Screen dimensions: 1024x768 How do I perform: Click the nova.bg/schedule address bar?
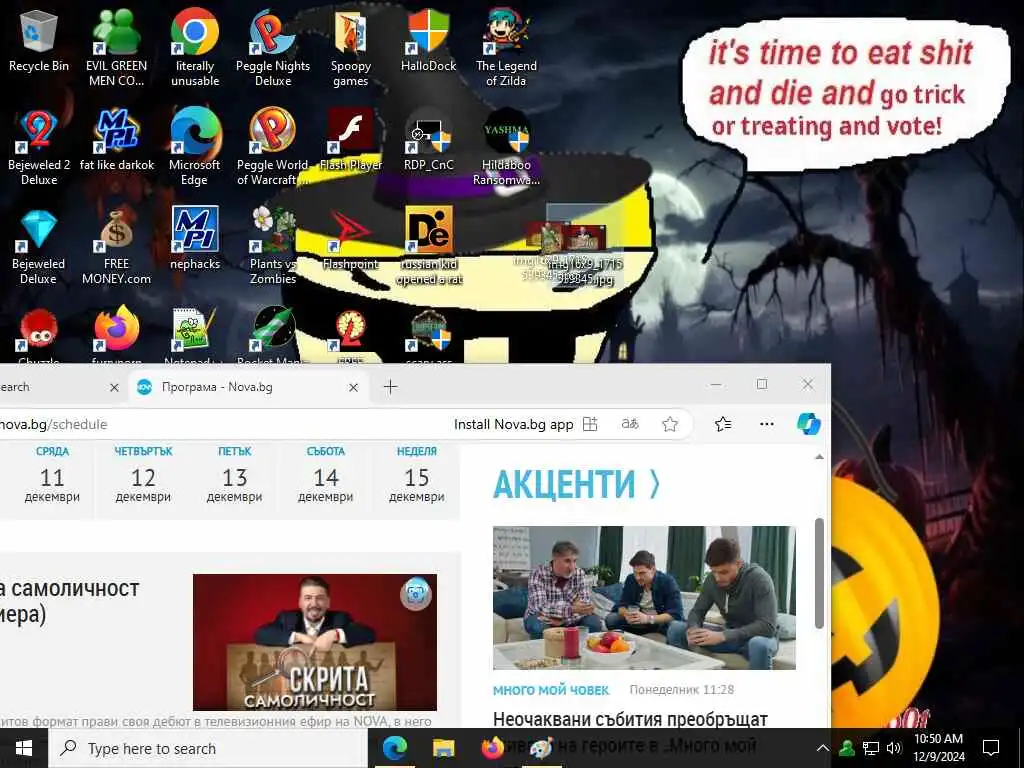(222, 424)
